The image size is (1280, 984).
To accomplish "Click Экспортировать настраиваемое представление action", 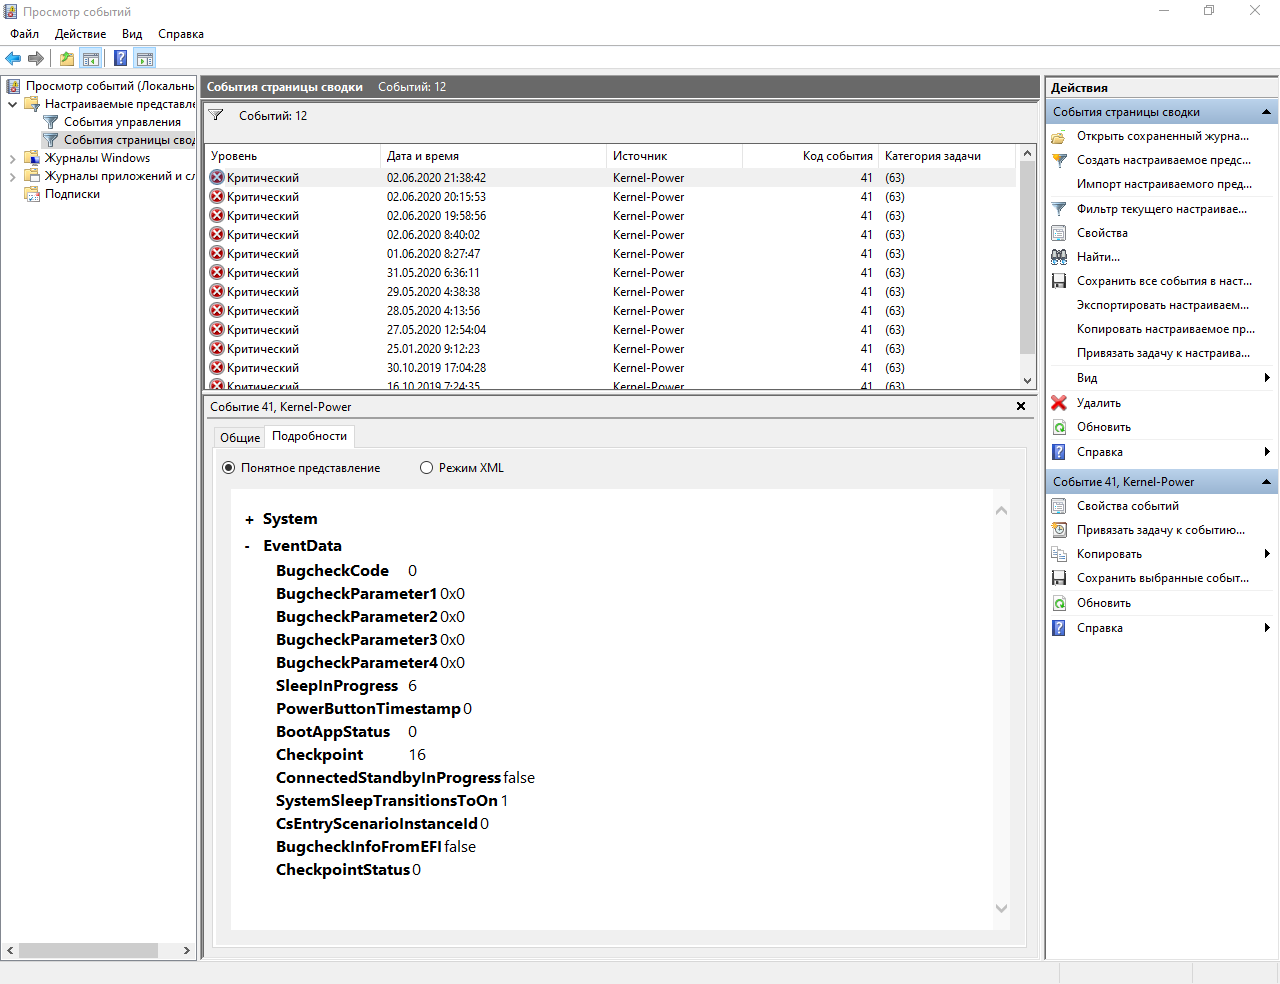I will pos(1163,305).
